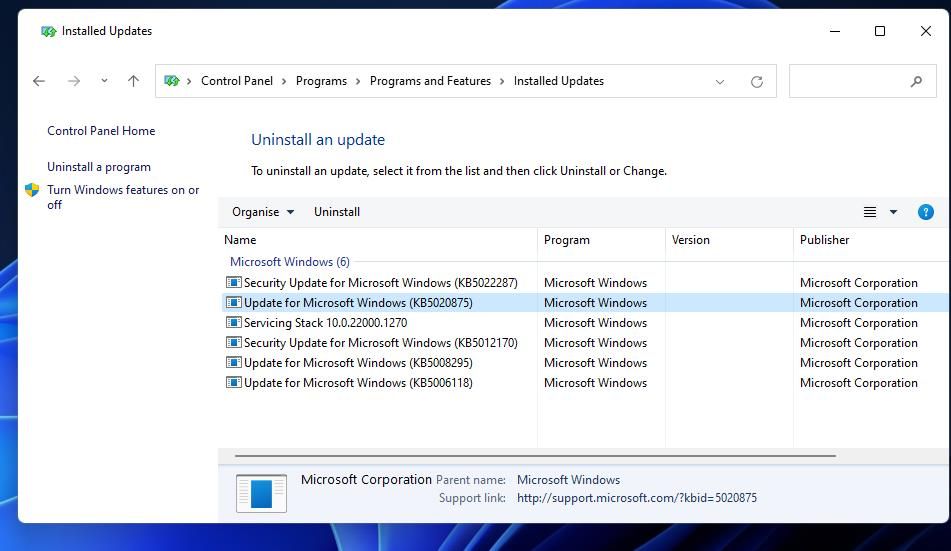Collapse the Microsoft Windows (6) group

[x=289, y=262]
